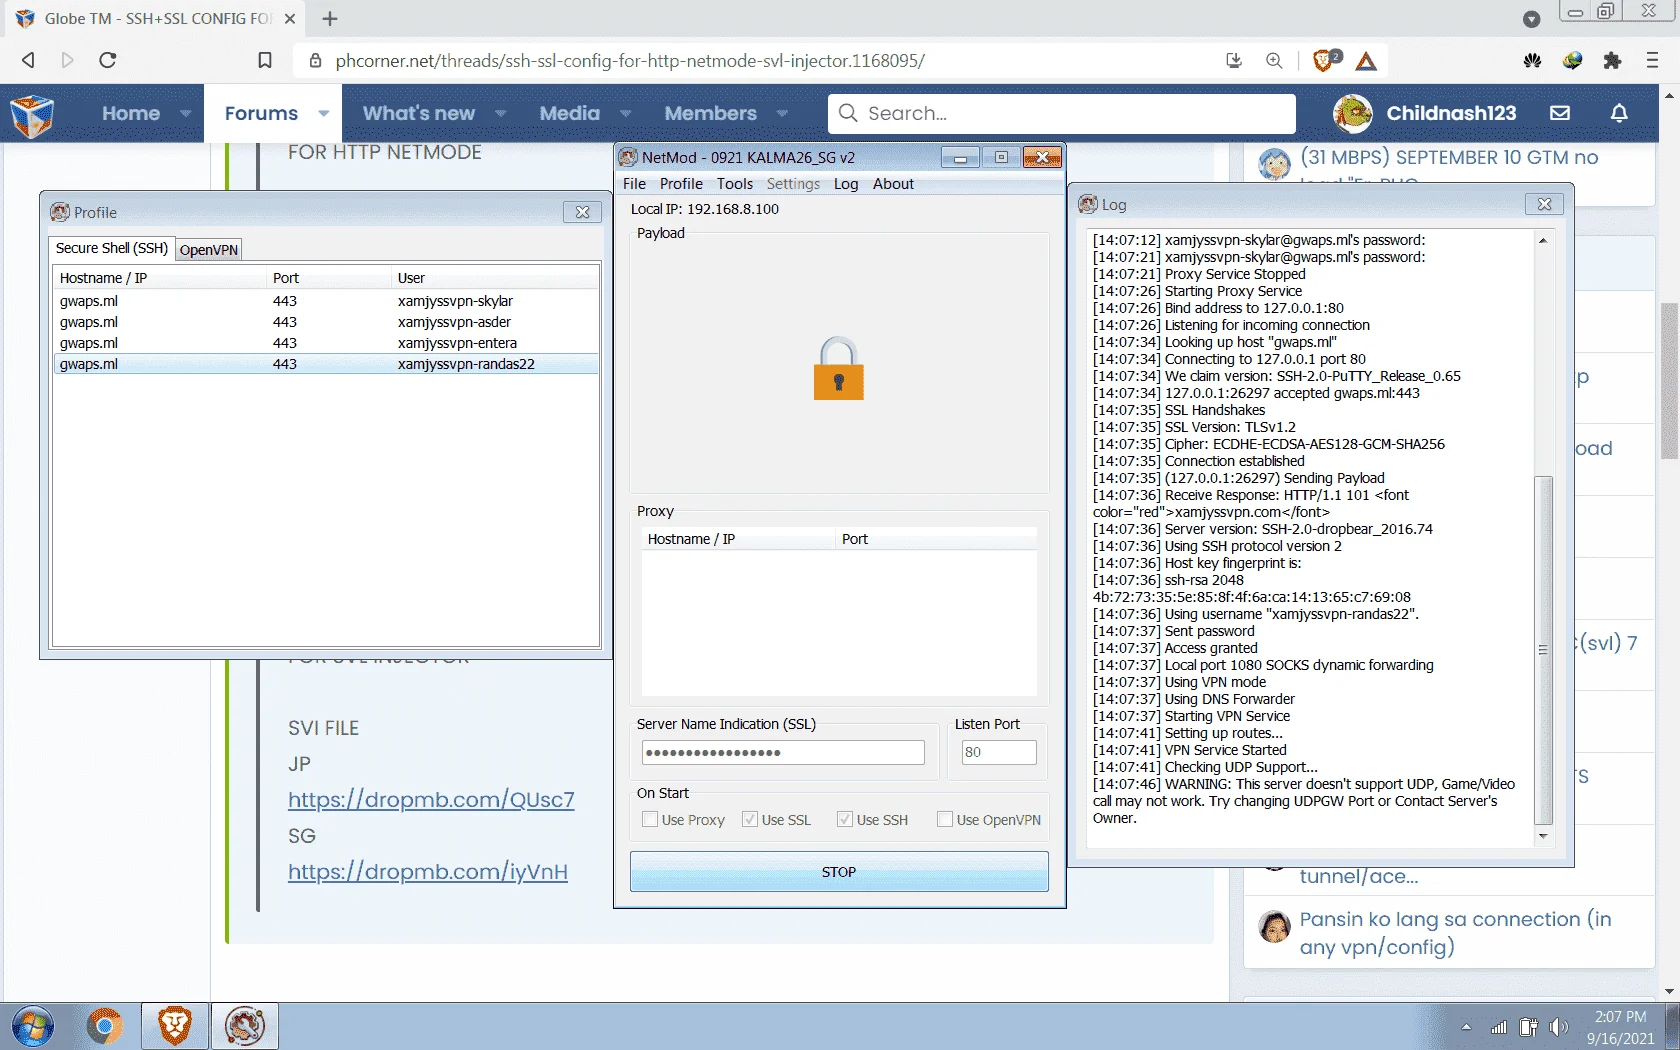The height and width of the screenshot is (1050, 1680).
Task: Open the NetMod Profile menu
Action: [681, 184]
